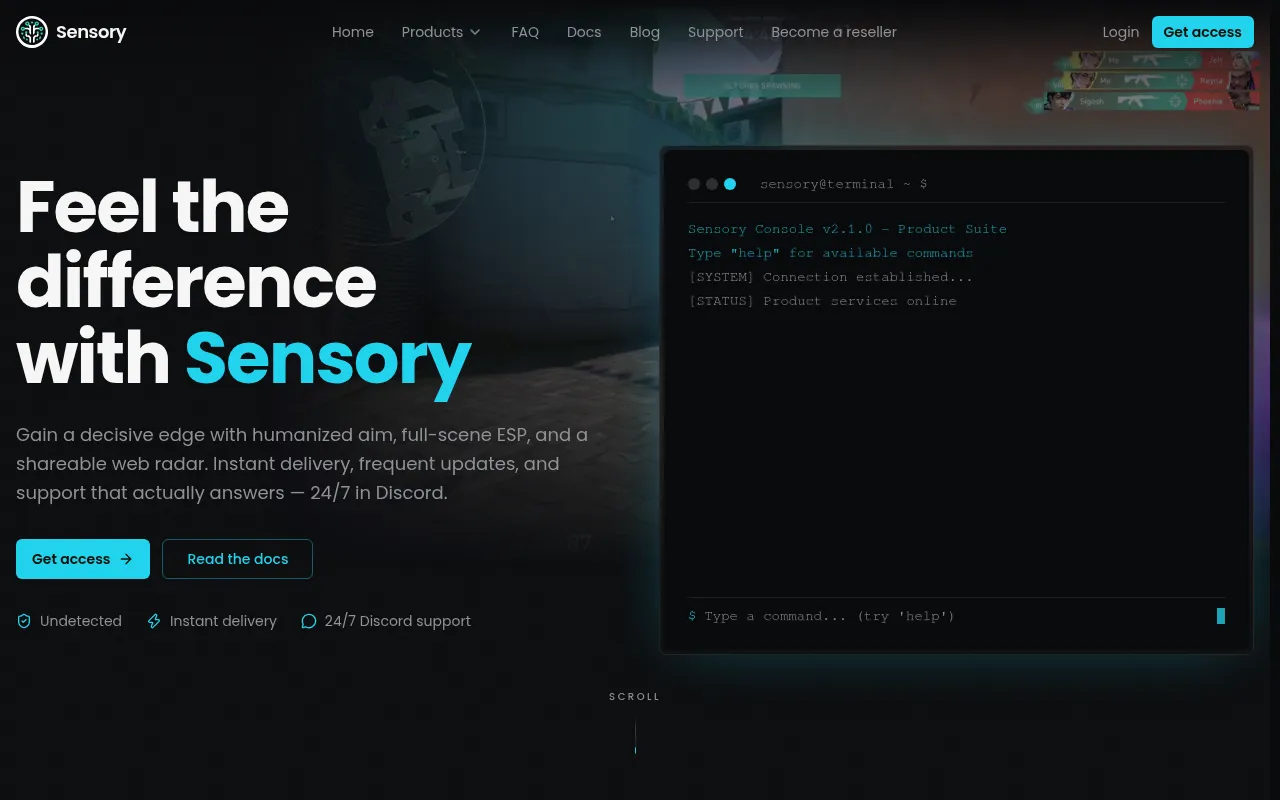
Task: Click the Undetected label text
Action: click(81, 621)
